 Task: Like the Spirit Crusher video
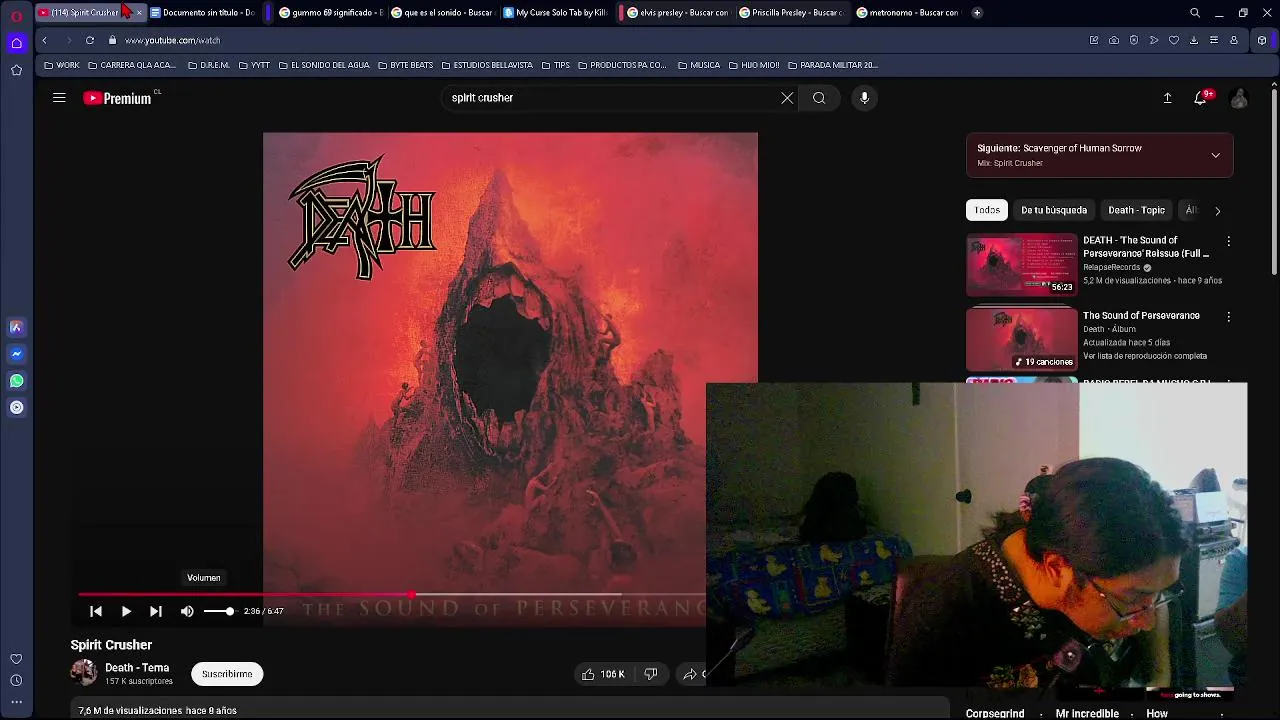[x=603, y=674]
